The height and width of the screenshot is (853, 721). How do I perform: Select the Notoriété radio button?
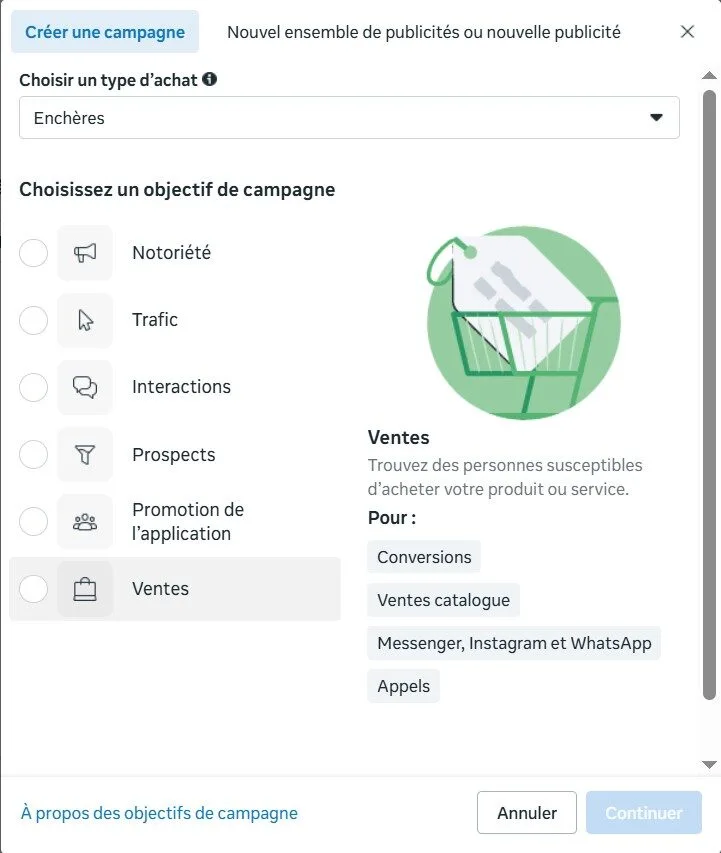pyautogui.click(x=34, y=253)
